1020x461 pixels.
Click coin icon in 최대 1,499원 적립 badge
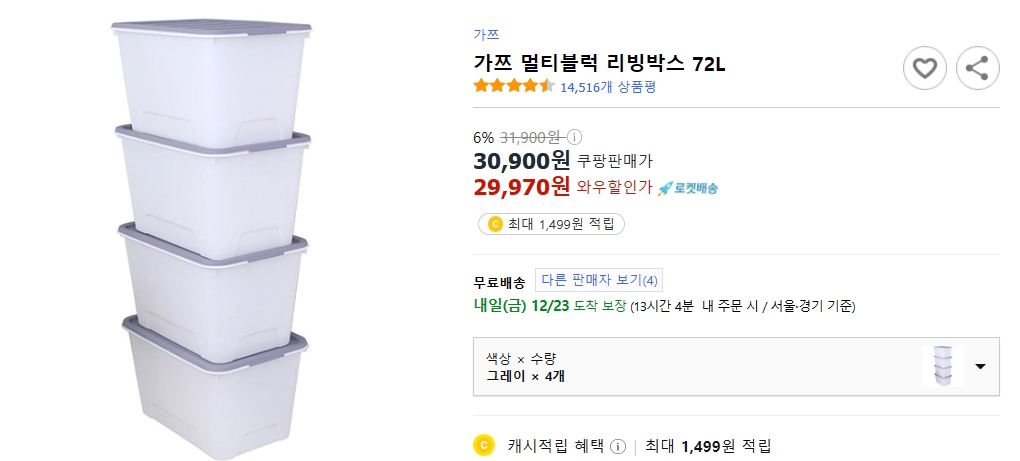(494, 224)
